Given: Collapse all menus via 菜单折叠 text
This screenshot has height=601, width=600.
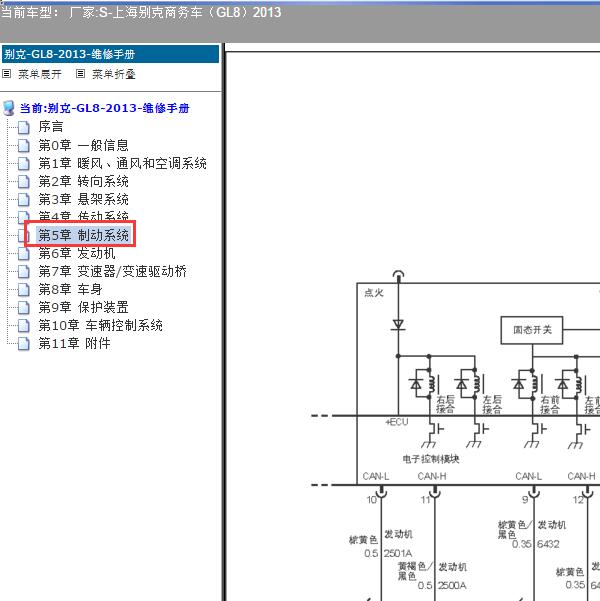Looking at the screenshot, I should pos(114,74).
